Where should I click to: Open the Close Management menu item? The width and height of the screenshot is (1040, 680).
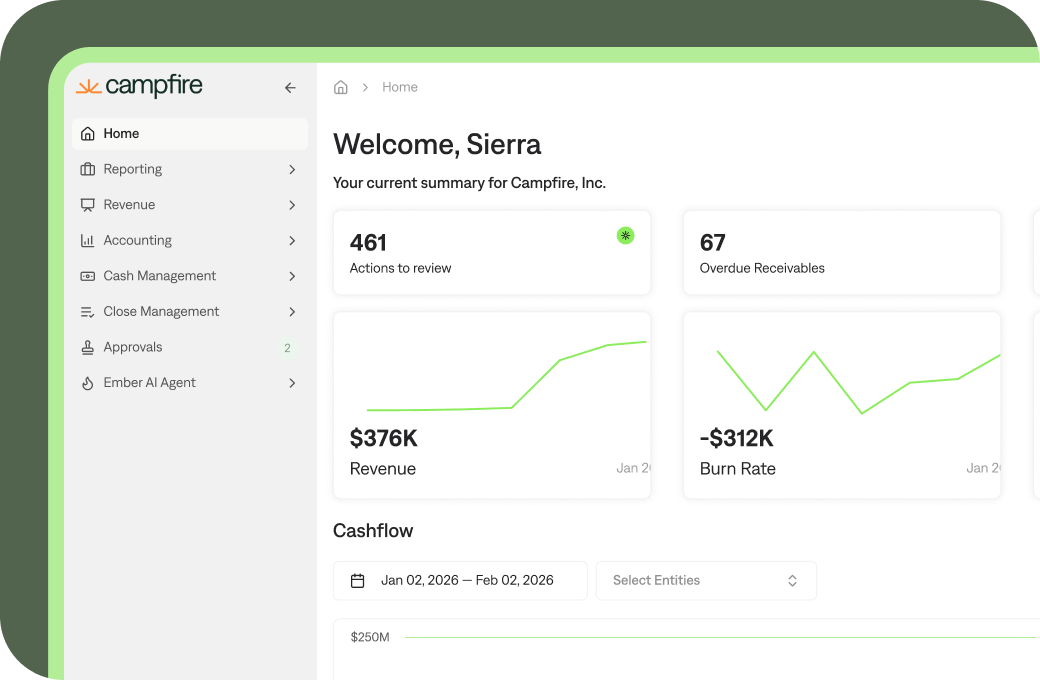pos(190,312)
